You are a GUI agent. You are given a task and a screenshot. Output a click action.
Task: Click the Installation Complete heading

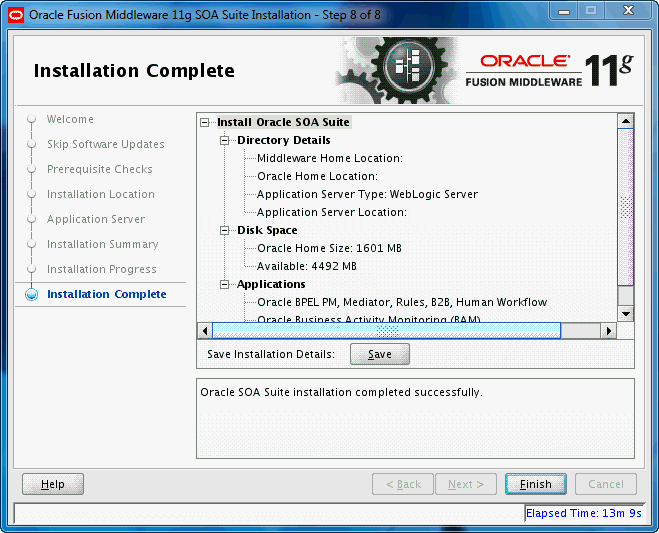tap(134, 71)
